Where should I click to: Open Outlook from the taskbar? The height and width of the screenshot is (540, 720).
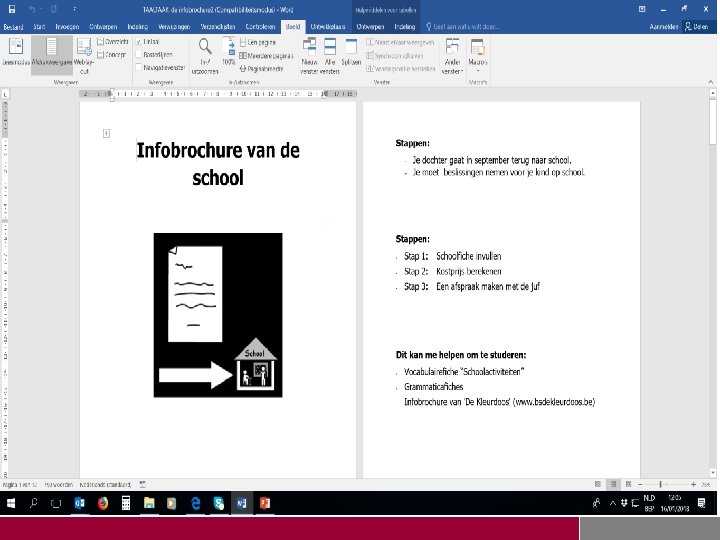tap(79, 503)
